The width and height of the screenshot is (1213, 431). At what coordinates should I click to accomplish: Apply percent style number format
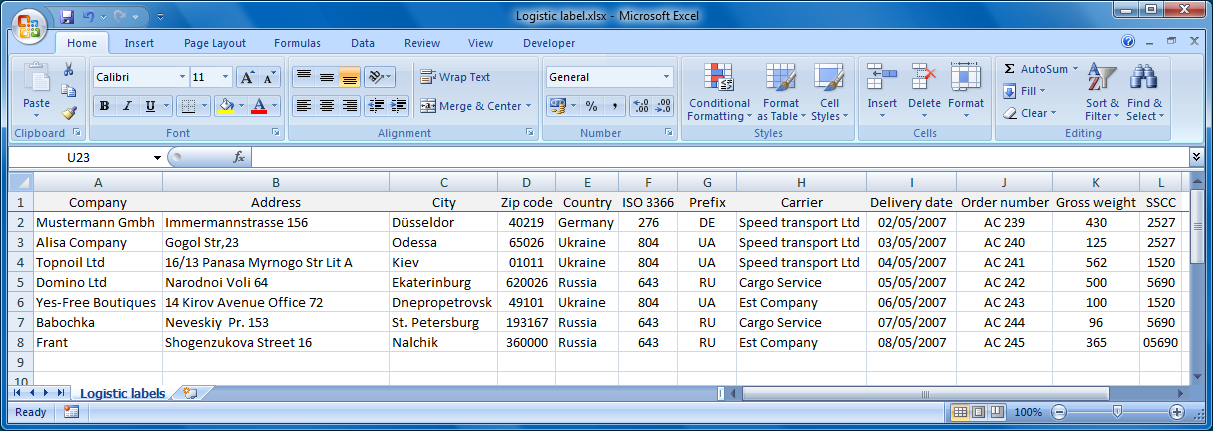pyautogui.click(x=591, y=105)
